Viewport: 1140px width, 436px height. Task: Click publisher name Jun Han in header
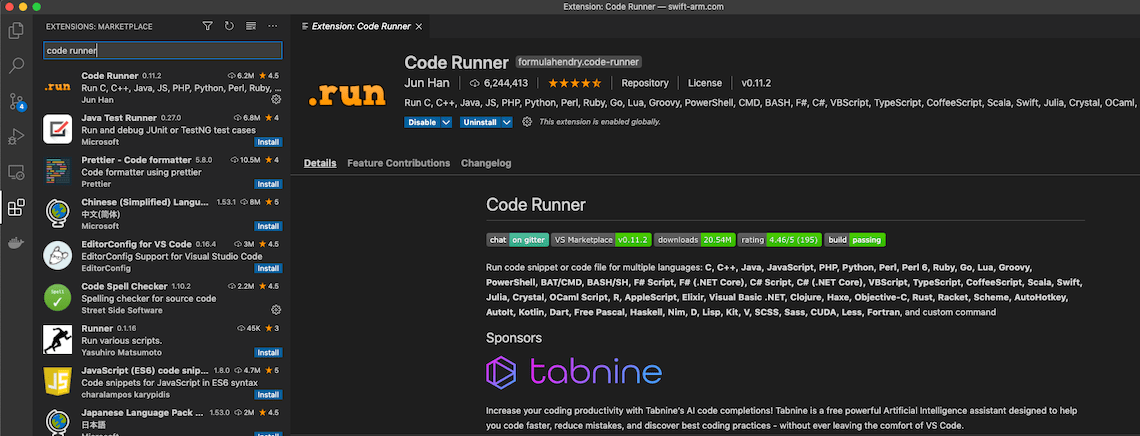[427, 83]
